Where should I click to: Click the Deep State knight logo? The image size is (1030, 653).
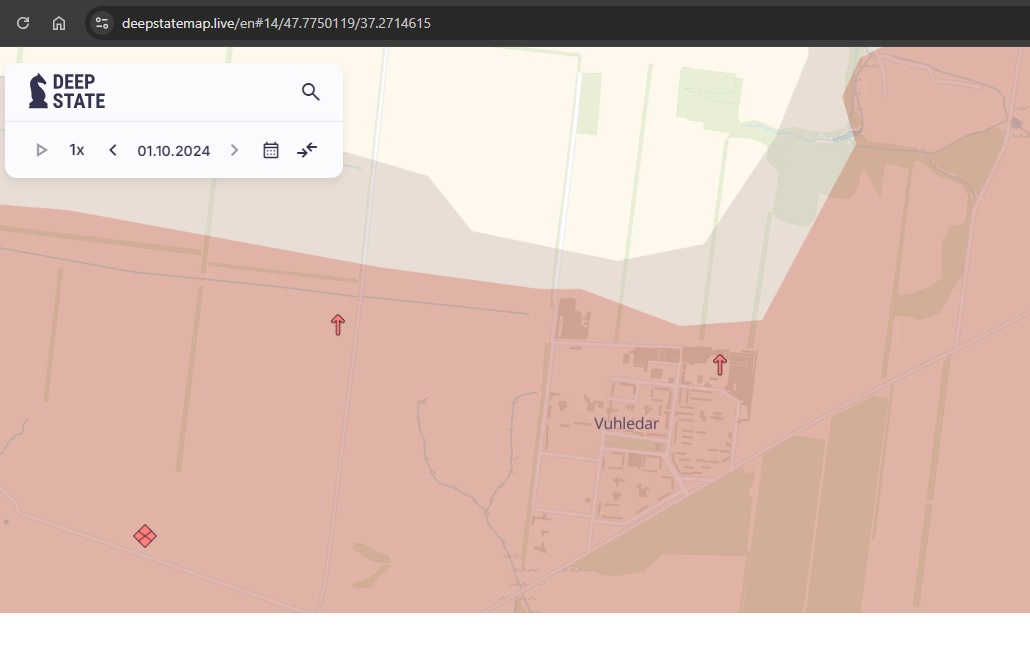39,91
